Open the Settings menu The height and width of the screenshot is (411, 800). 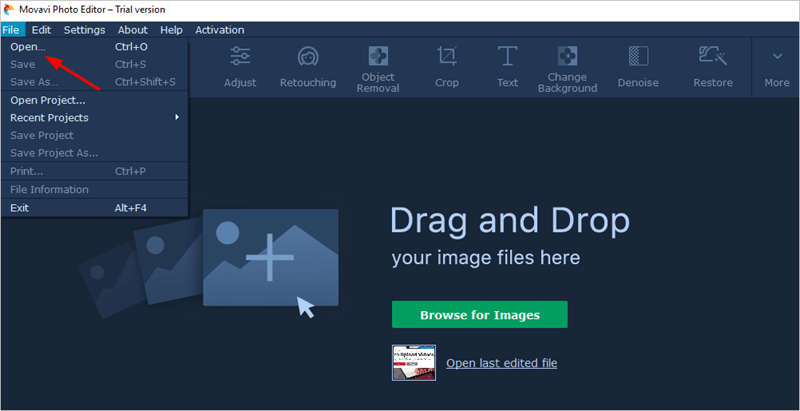point(84,30)
